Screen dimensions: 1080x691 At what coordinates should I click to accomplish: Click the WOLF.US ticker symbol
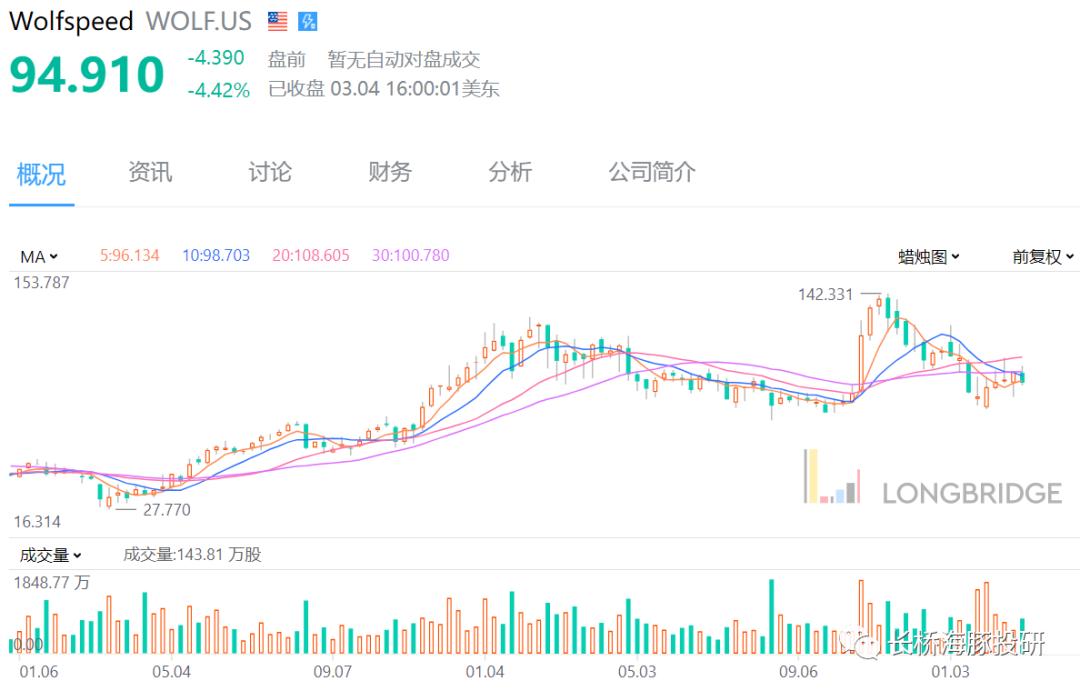pos(201,21)
